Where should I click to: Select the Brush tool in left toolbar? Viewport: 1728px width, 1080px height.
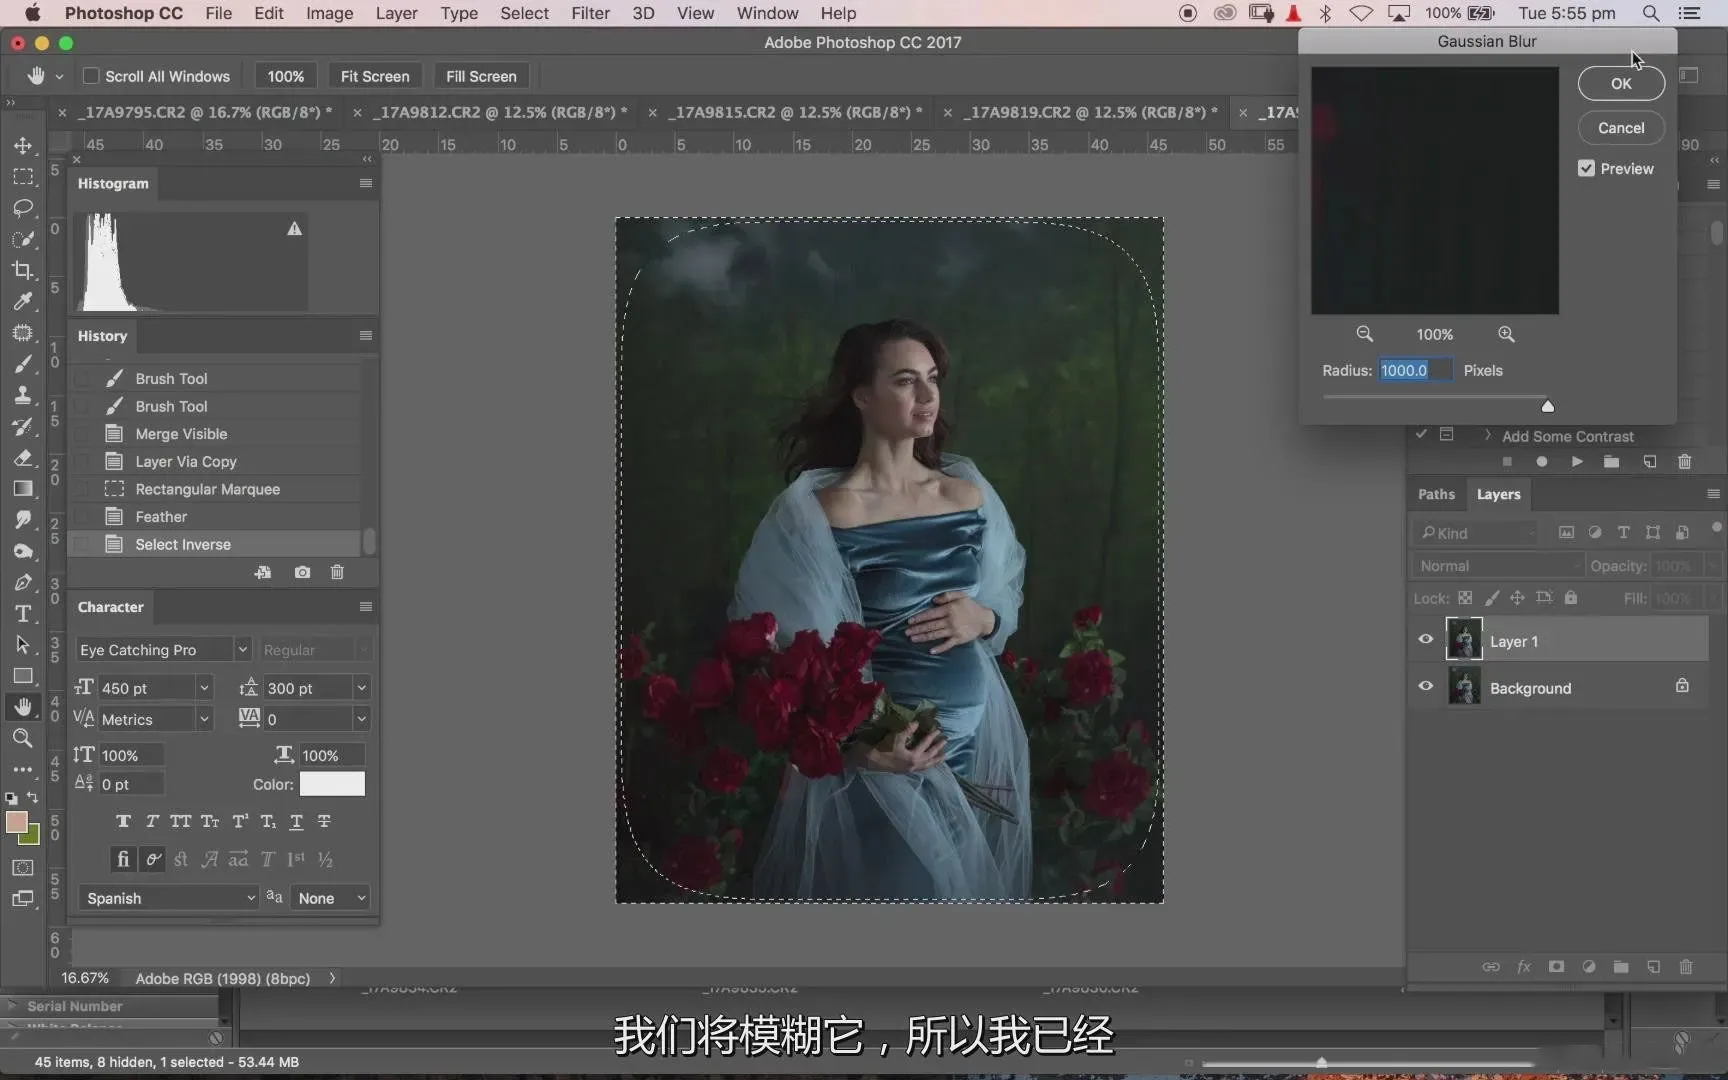coord(22,364)
